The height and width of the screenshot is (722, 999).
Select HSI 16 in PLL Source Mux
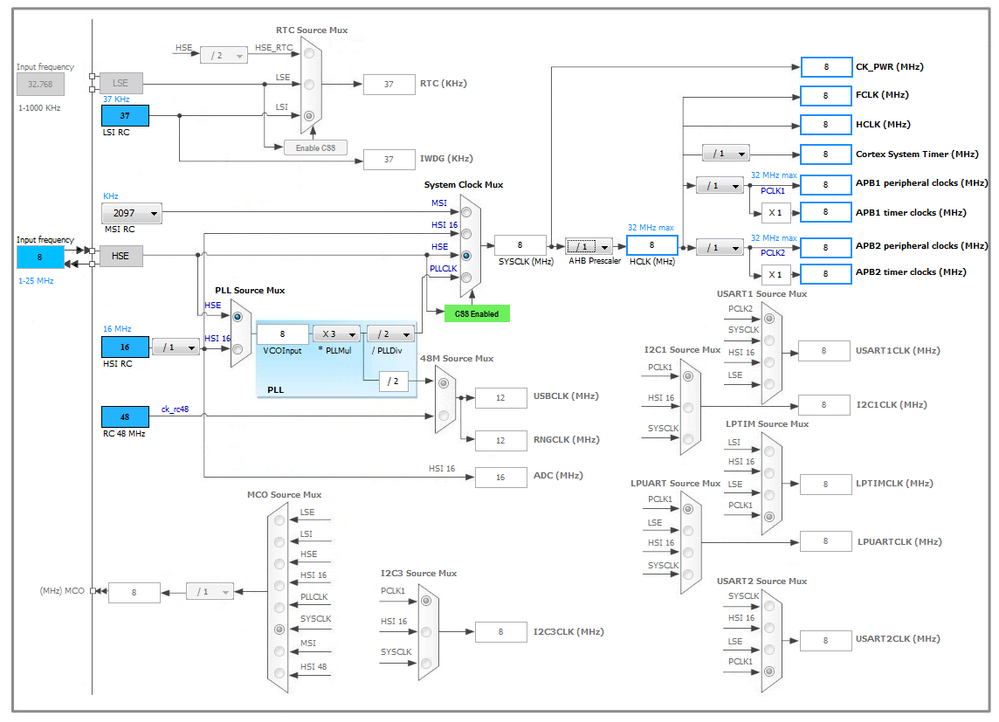click(238, 349)
